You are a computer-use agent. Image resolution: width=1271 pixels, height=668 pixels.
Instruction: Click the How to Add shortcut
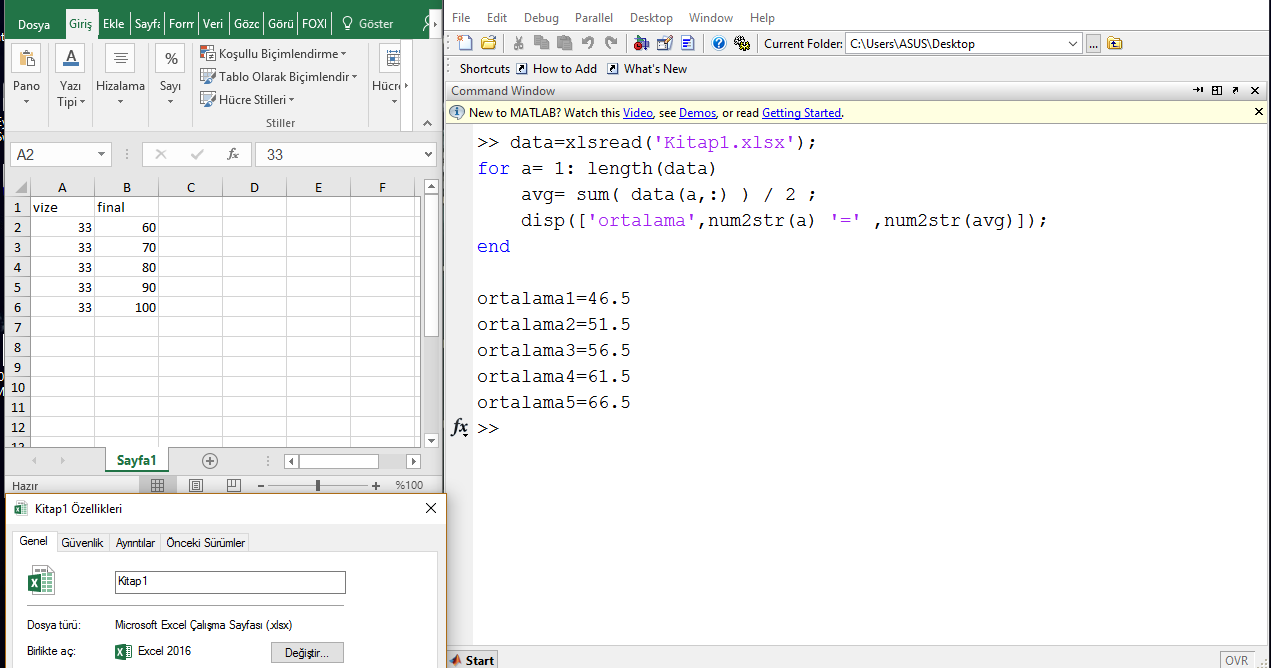pyautogui.click(x=557, y=69)
